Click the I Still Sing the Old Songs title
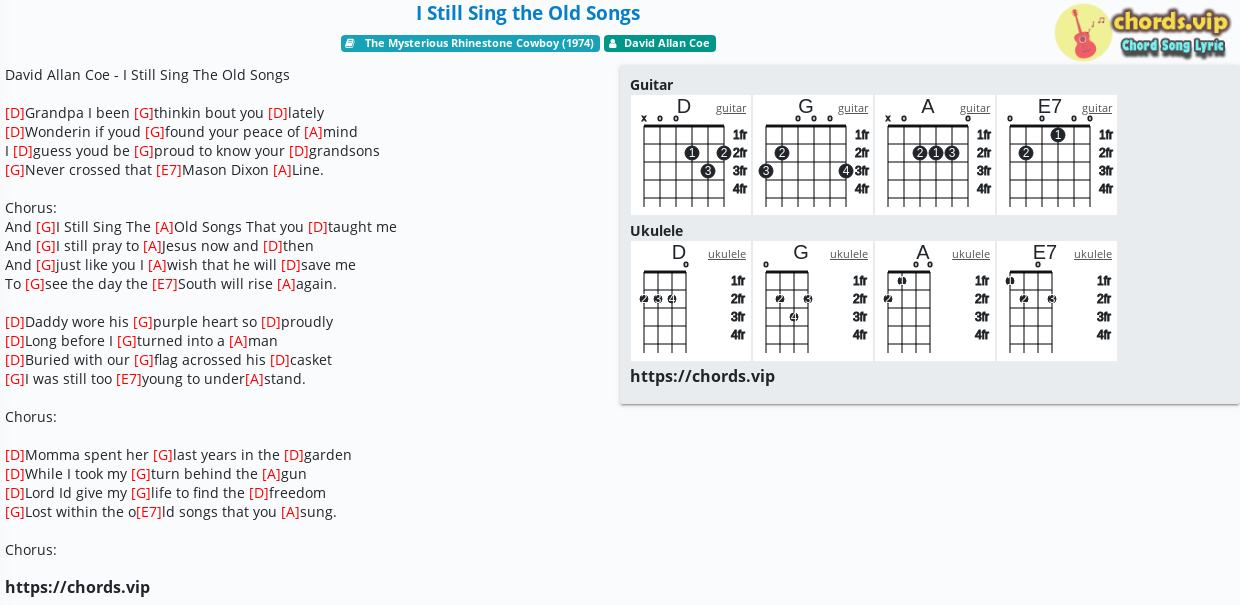The height and width of the screenshot is (605, 1240). (528, 13)
